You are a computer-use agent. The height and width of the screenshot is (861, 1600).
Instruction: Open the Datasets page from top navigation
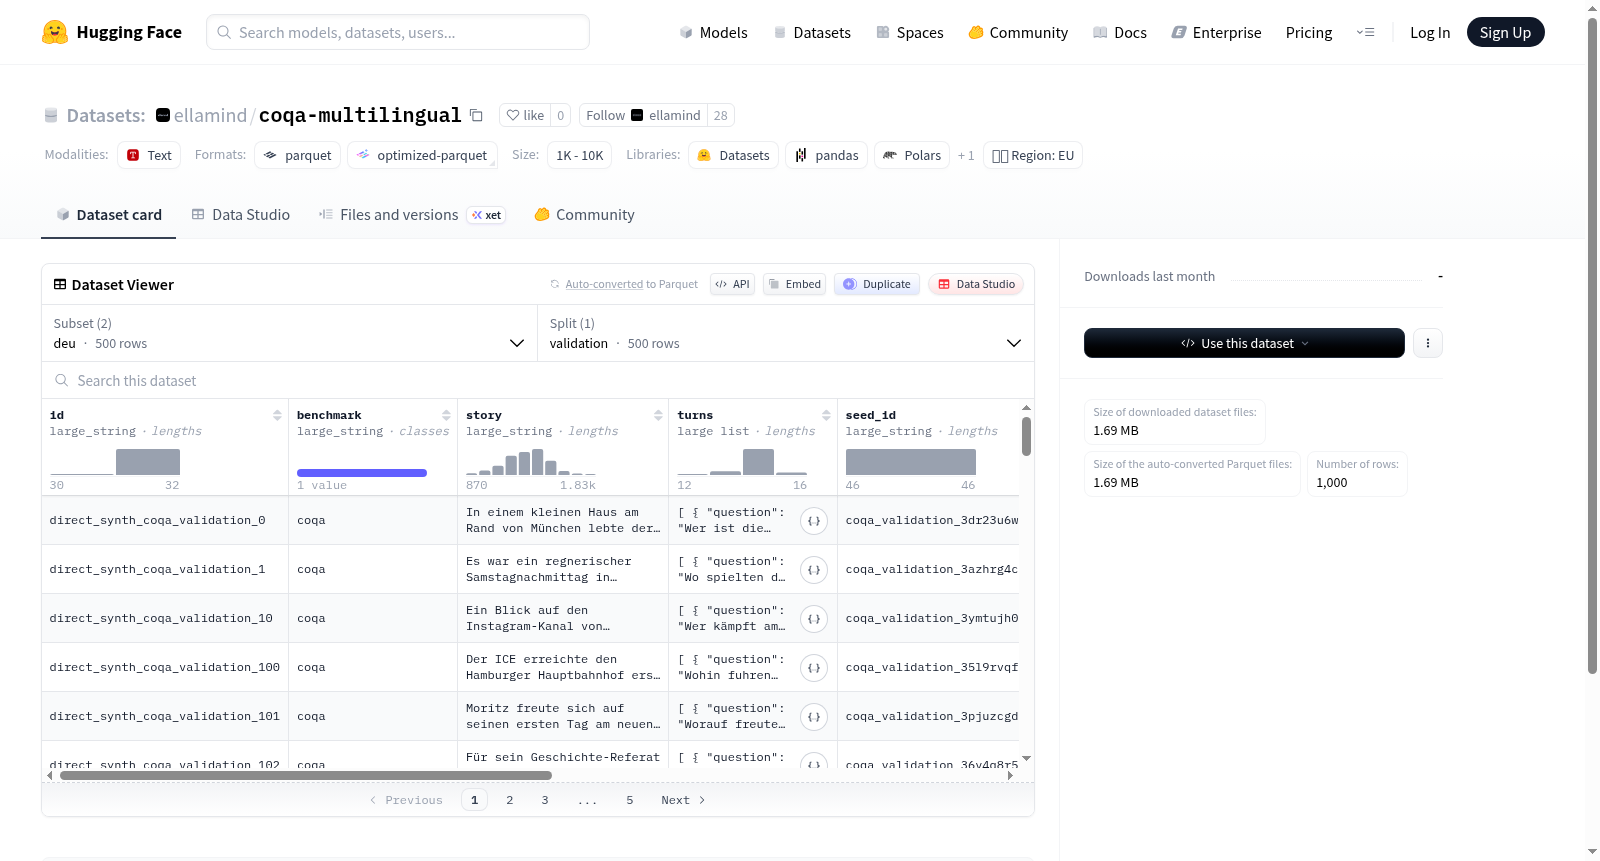[811, 33]
